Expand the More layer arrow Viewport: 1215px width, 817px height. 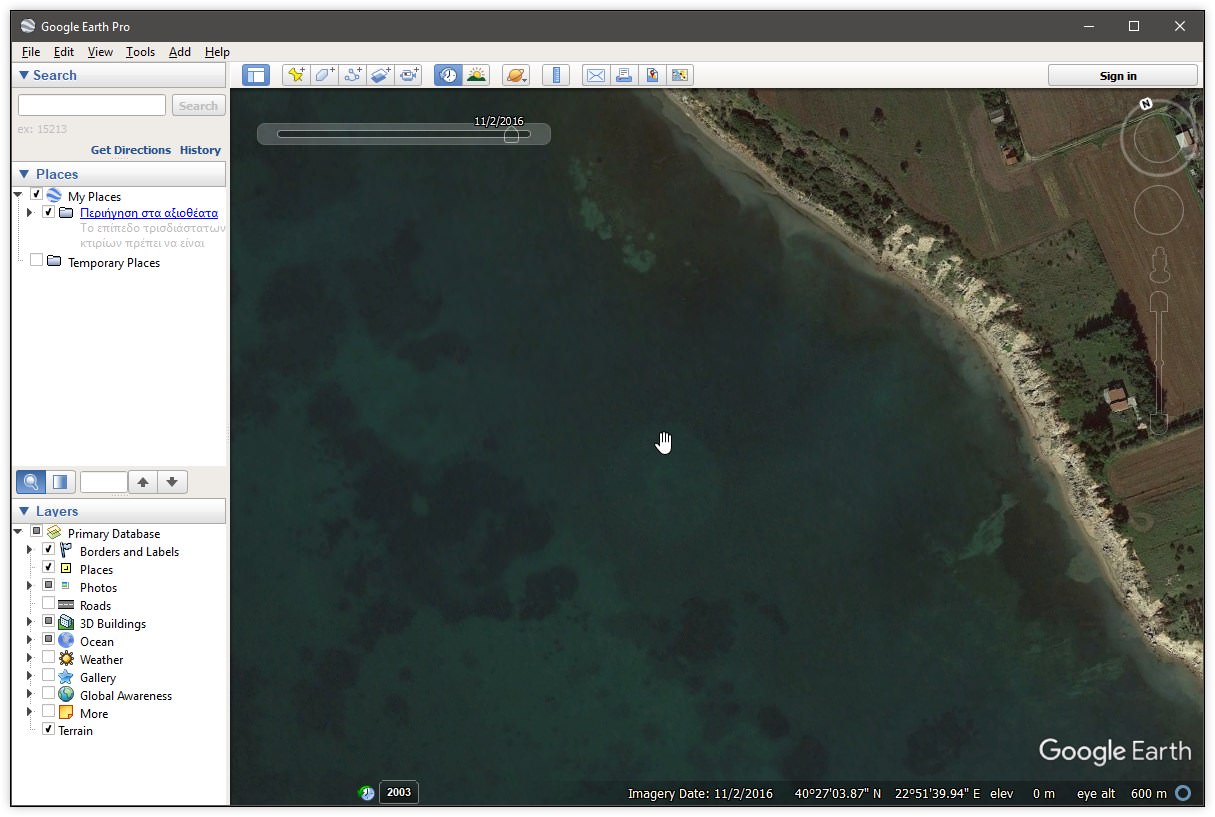click(30, 712)
